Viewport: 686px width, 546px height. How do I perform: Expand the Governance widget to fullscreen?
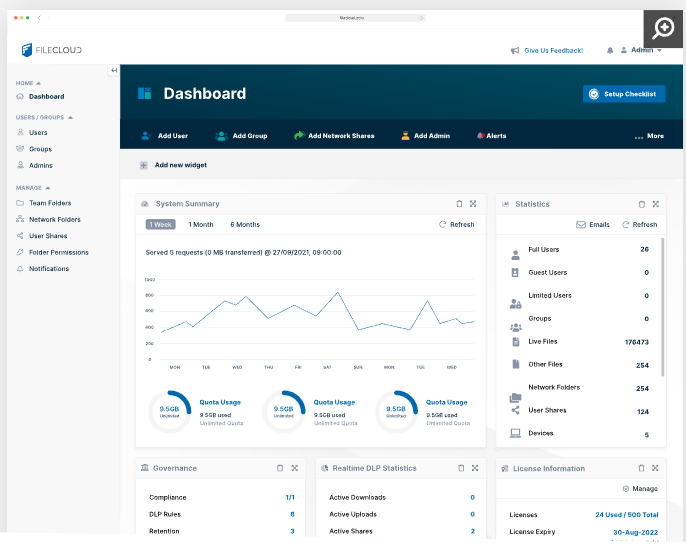tap(295, 468)
